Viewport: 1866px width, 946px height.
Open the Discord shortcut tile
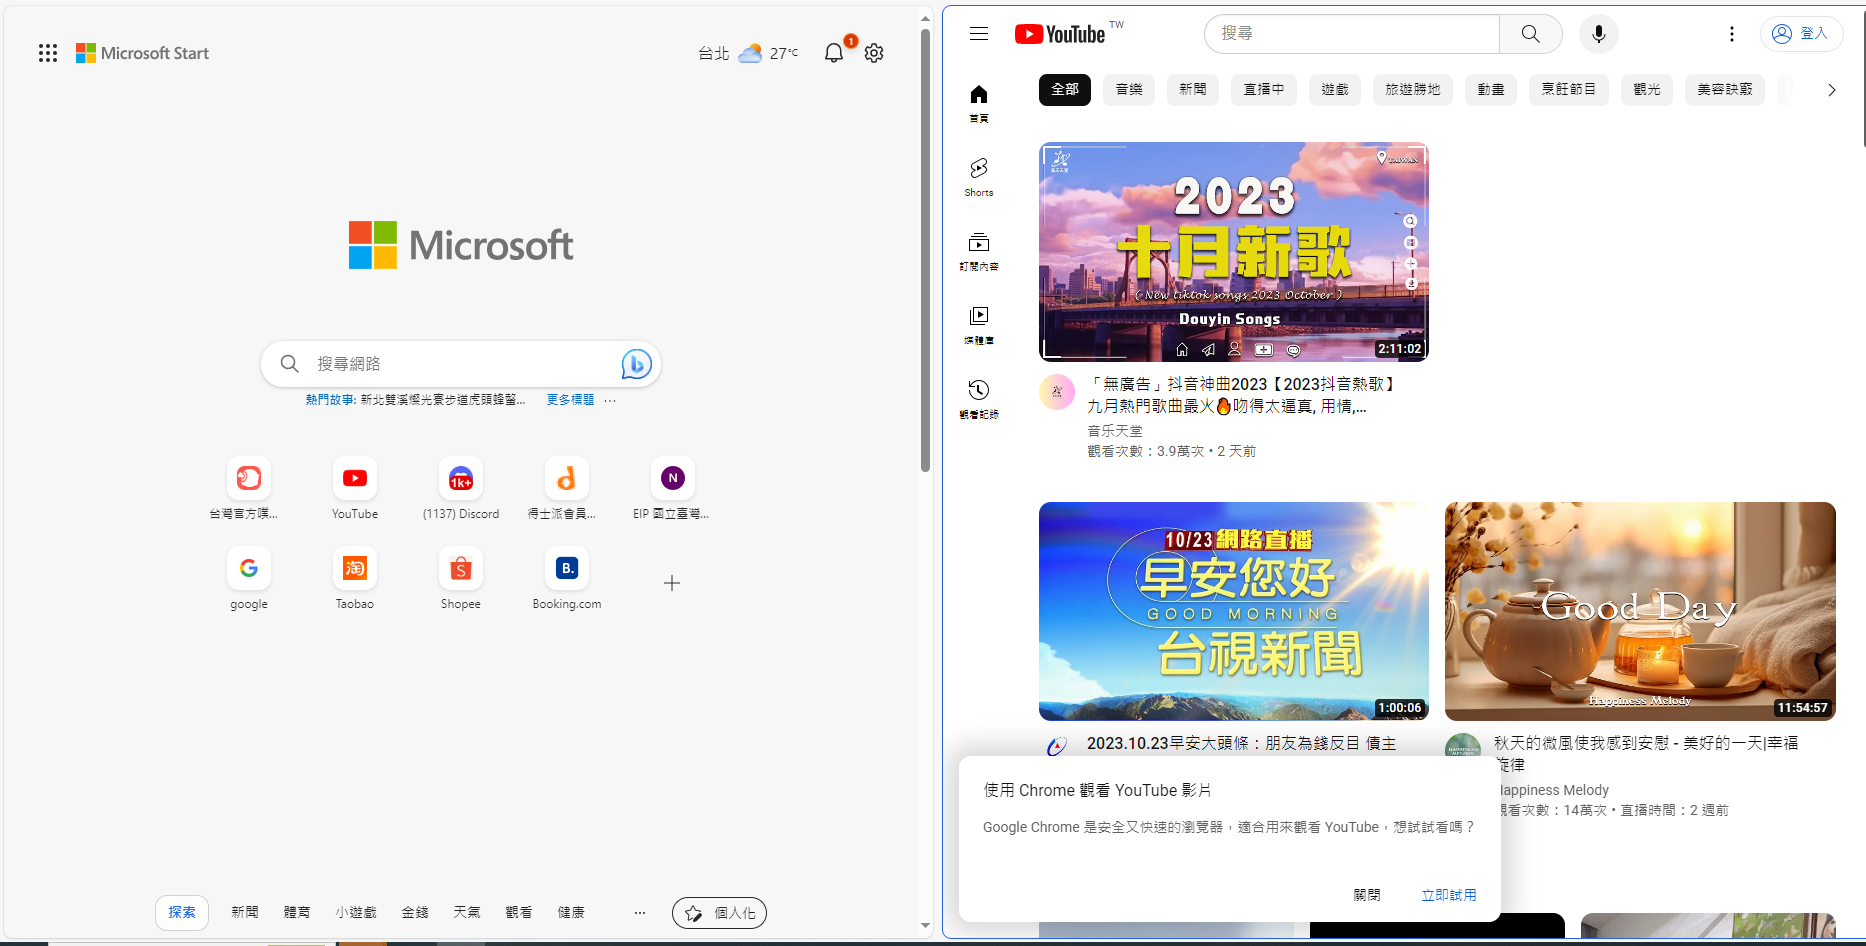pos(461,489)
